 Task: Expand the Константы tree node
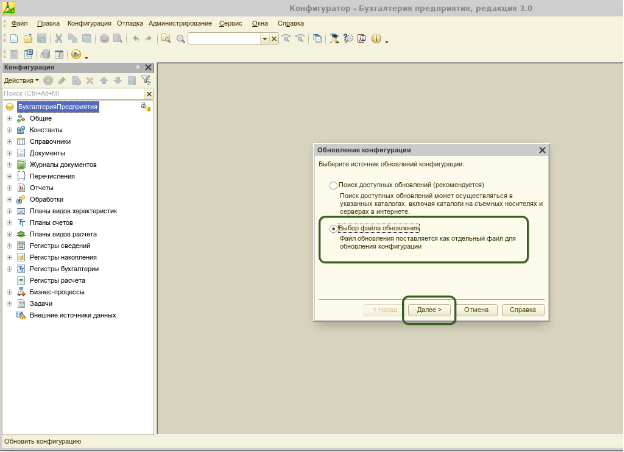point(10,130)
